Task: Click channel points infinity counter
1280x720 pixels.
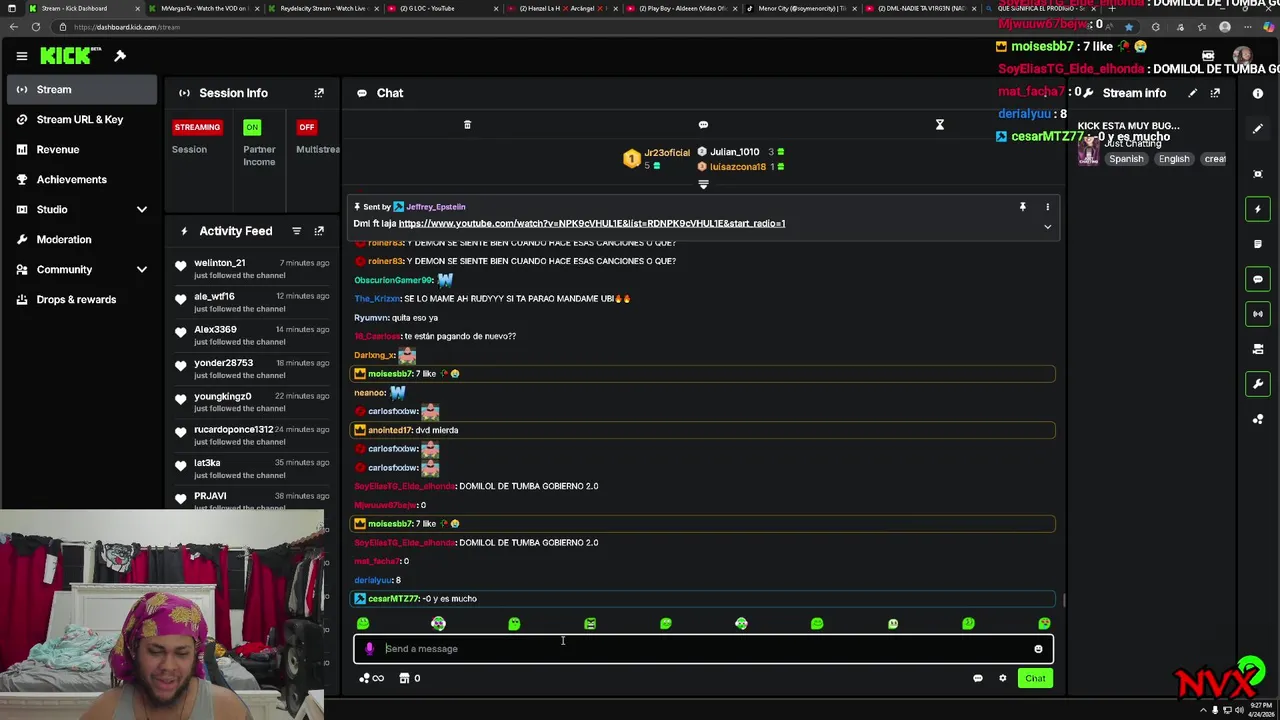Action: (x=371, y=679)
